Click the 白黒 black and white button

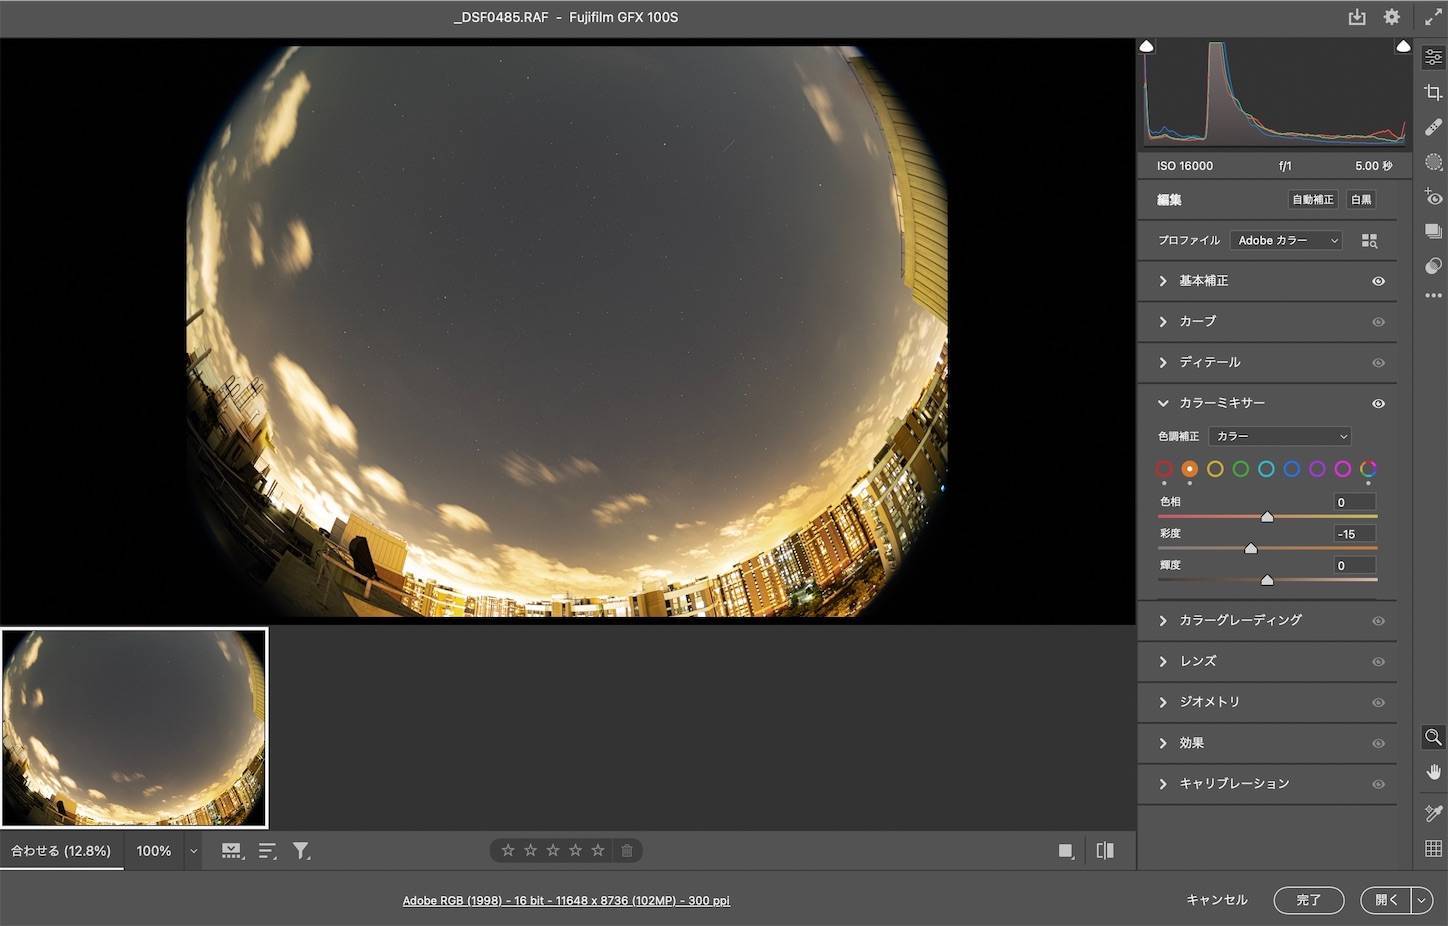1361,200
